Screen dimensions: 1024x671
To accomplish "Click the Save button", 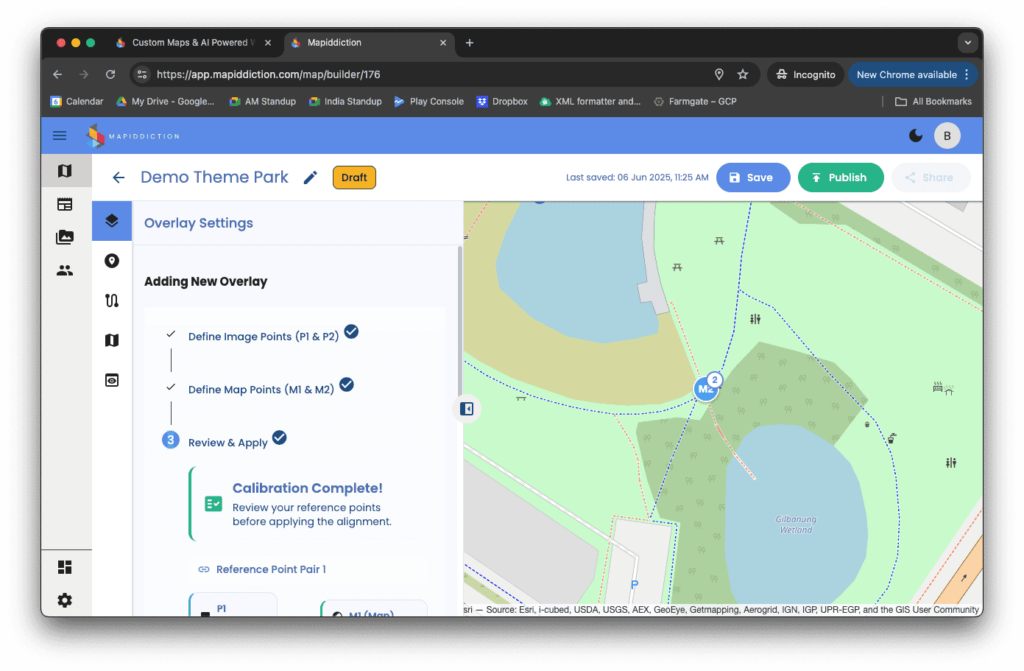I will point(752,178).
